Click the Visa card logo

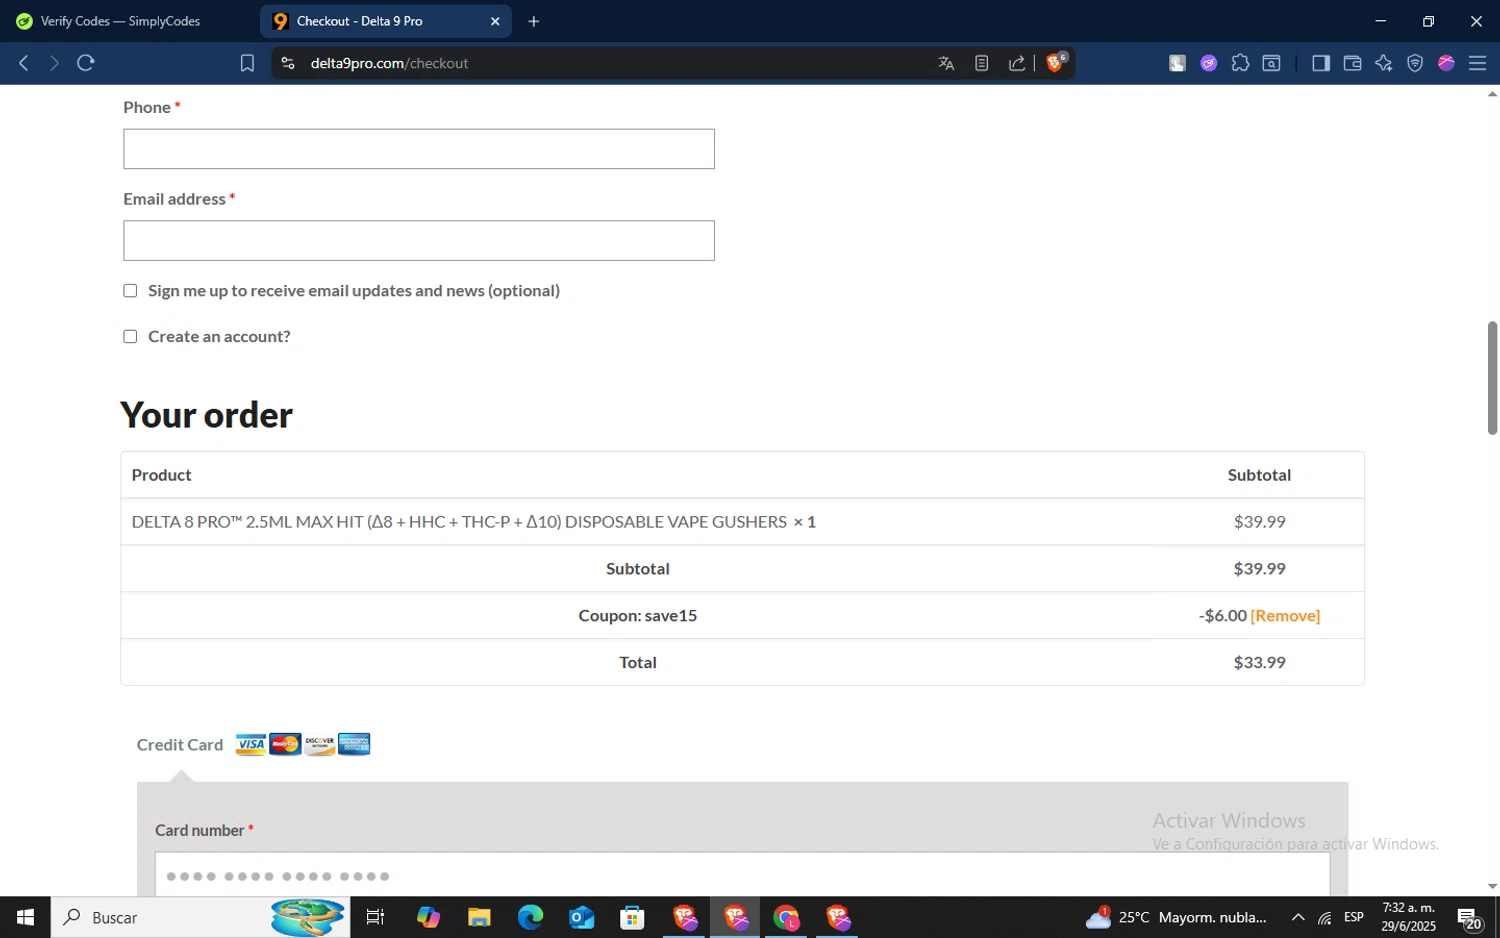tap(251, 744)
